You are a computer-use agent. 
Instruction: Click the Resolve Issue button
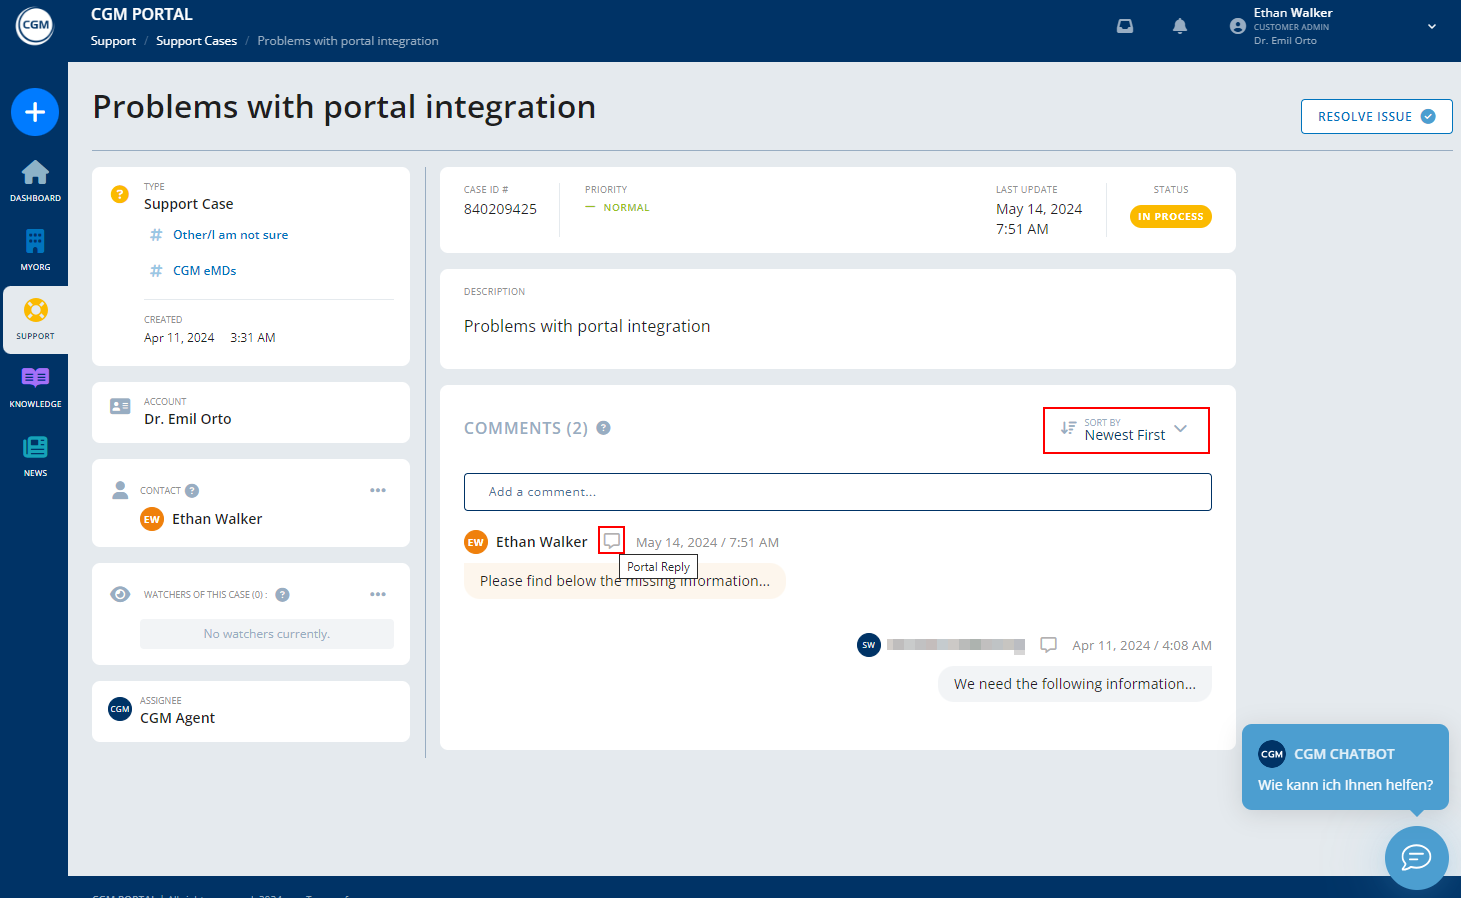point(1376,116)
